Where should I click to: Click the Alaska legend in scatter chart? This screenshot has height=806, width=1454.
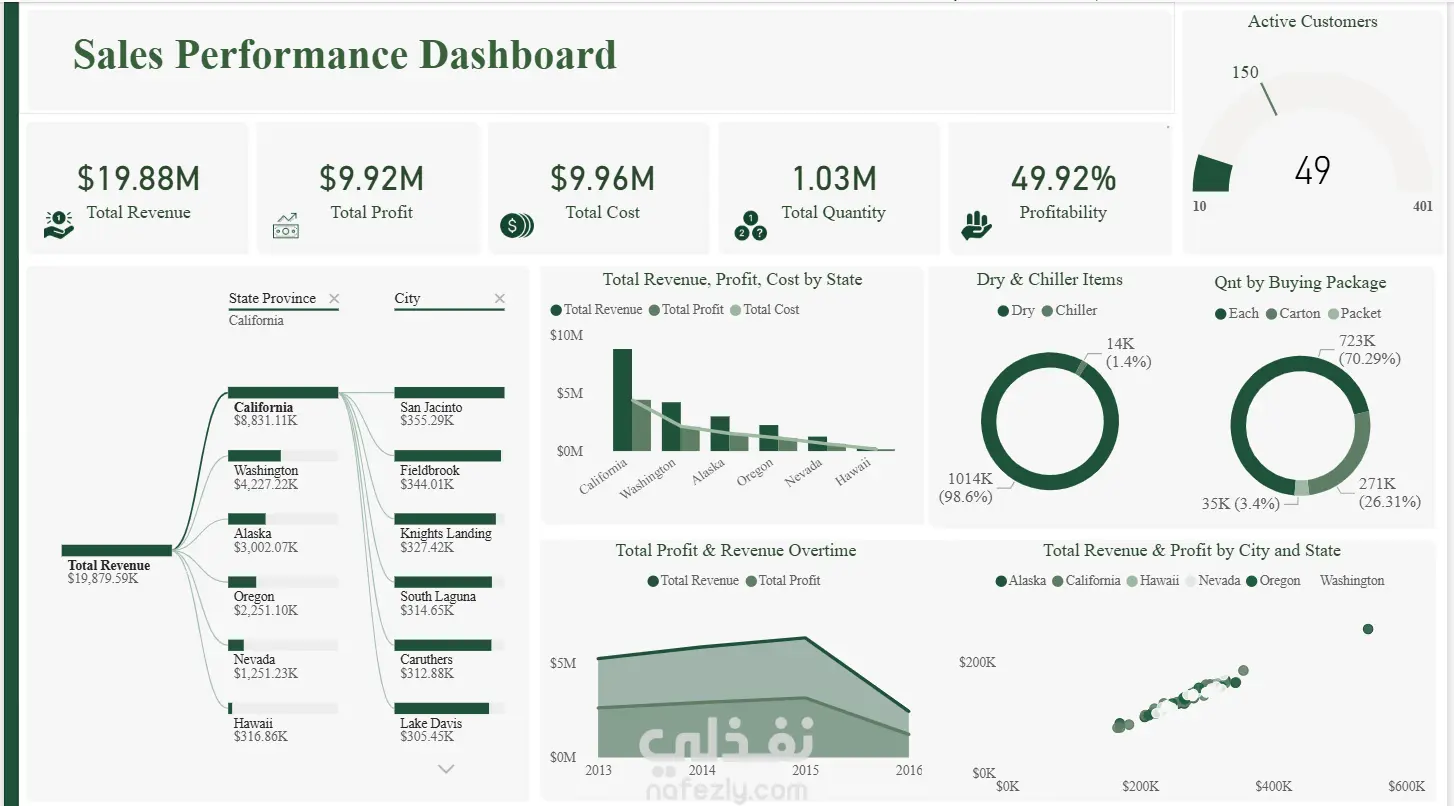click(x=1021, y=581)
